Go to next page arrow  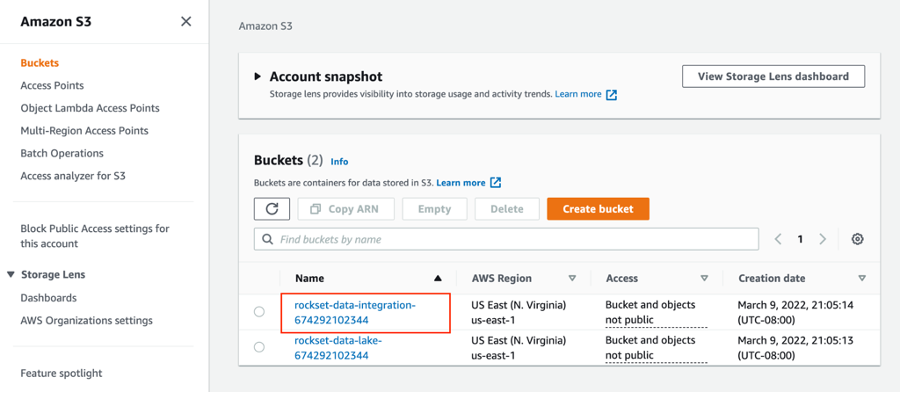823,239
